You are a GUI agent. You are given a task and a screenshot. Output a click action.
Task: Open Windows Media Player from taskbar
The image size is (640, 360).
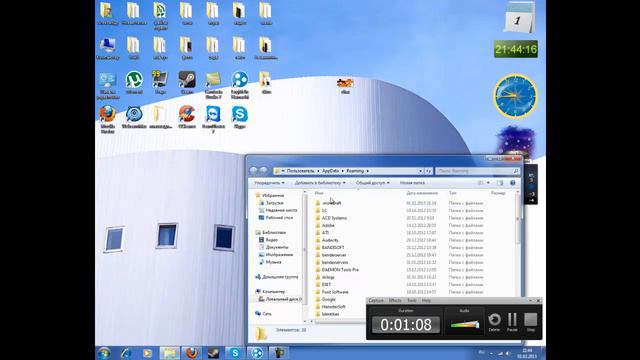147,353
